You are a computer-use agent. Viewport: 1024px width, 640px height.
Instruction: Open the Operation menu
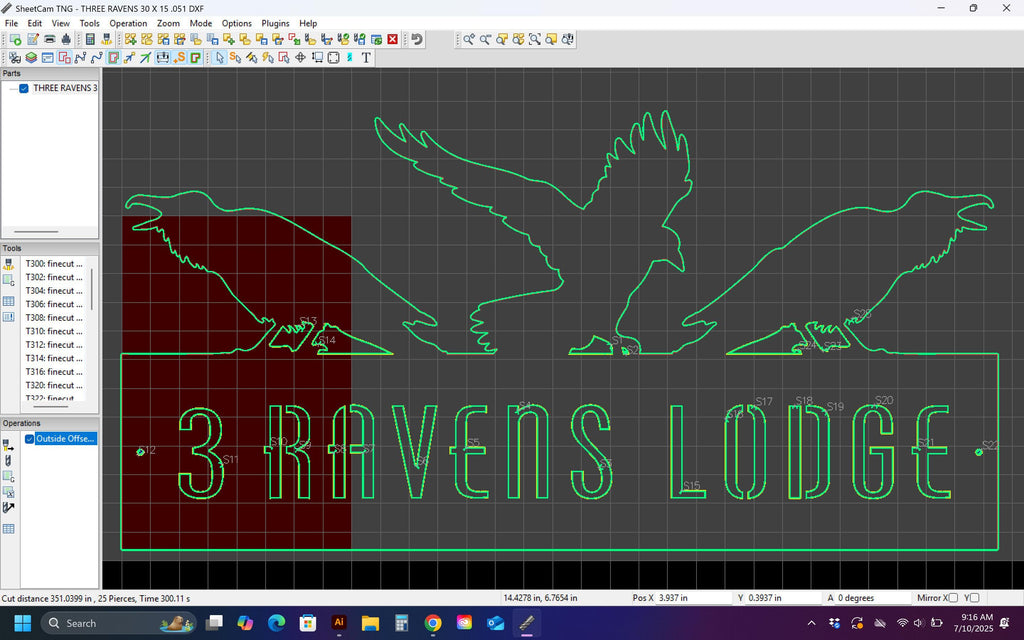pos(128,23)
